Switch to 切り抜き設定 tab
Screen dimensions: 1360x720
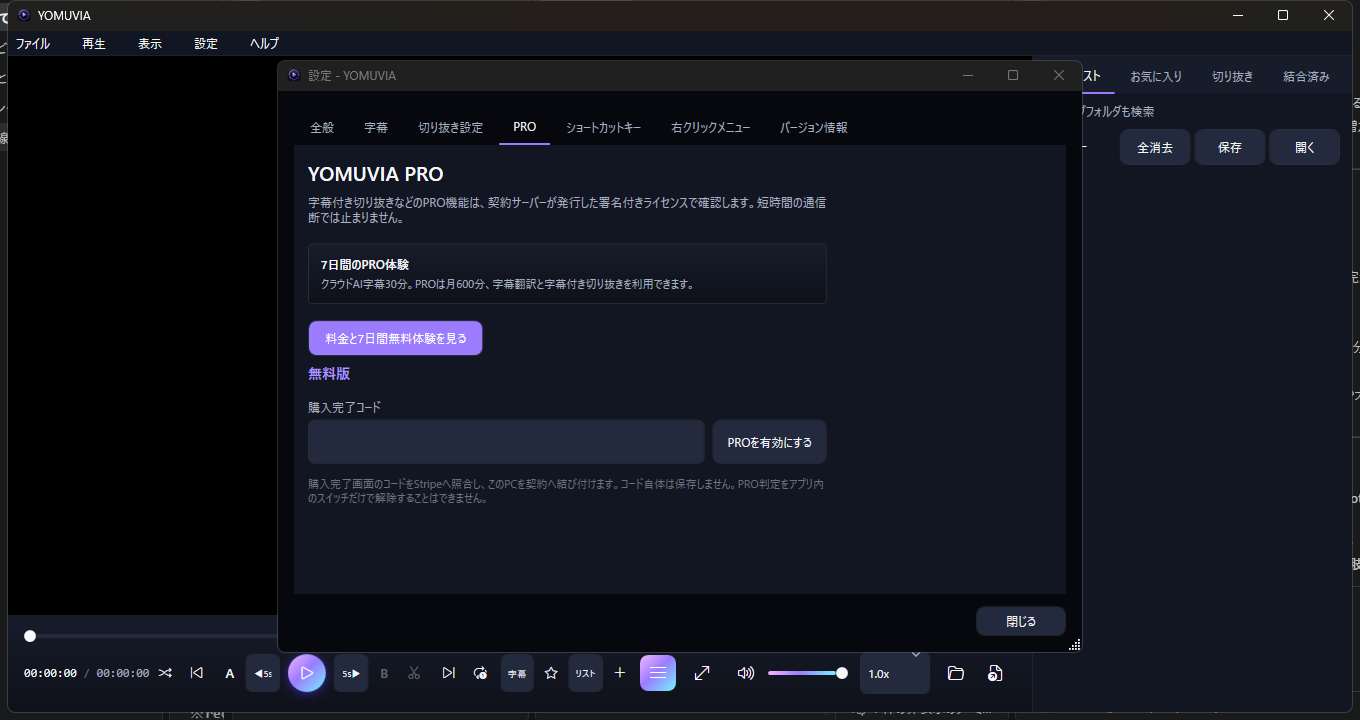coord(450,127)
